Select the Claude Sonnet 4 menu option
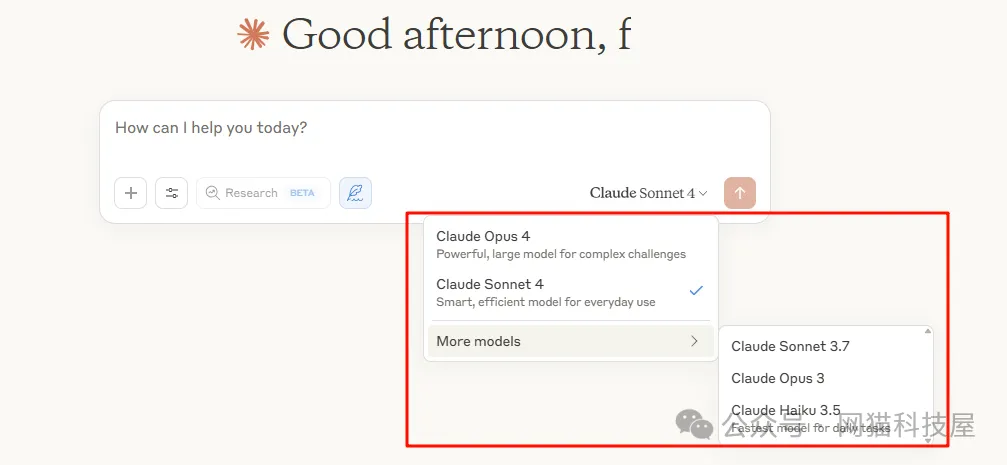Image resolution: width=1007 pixels, height=465 pixels. (x=490, y=285)
